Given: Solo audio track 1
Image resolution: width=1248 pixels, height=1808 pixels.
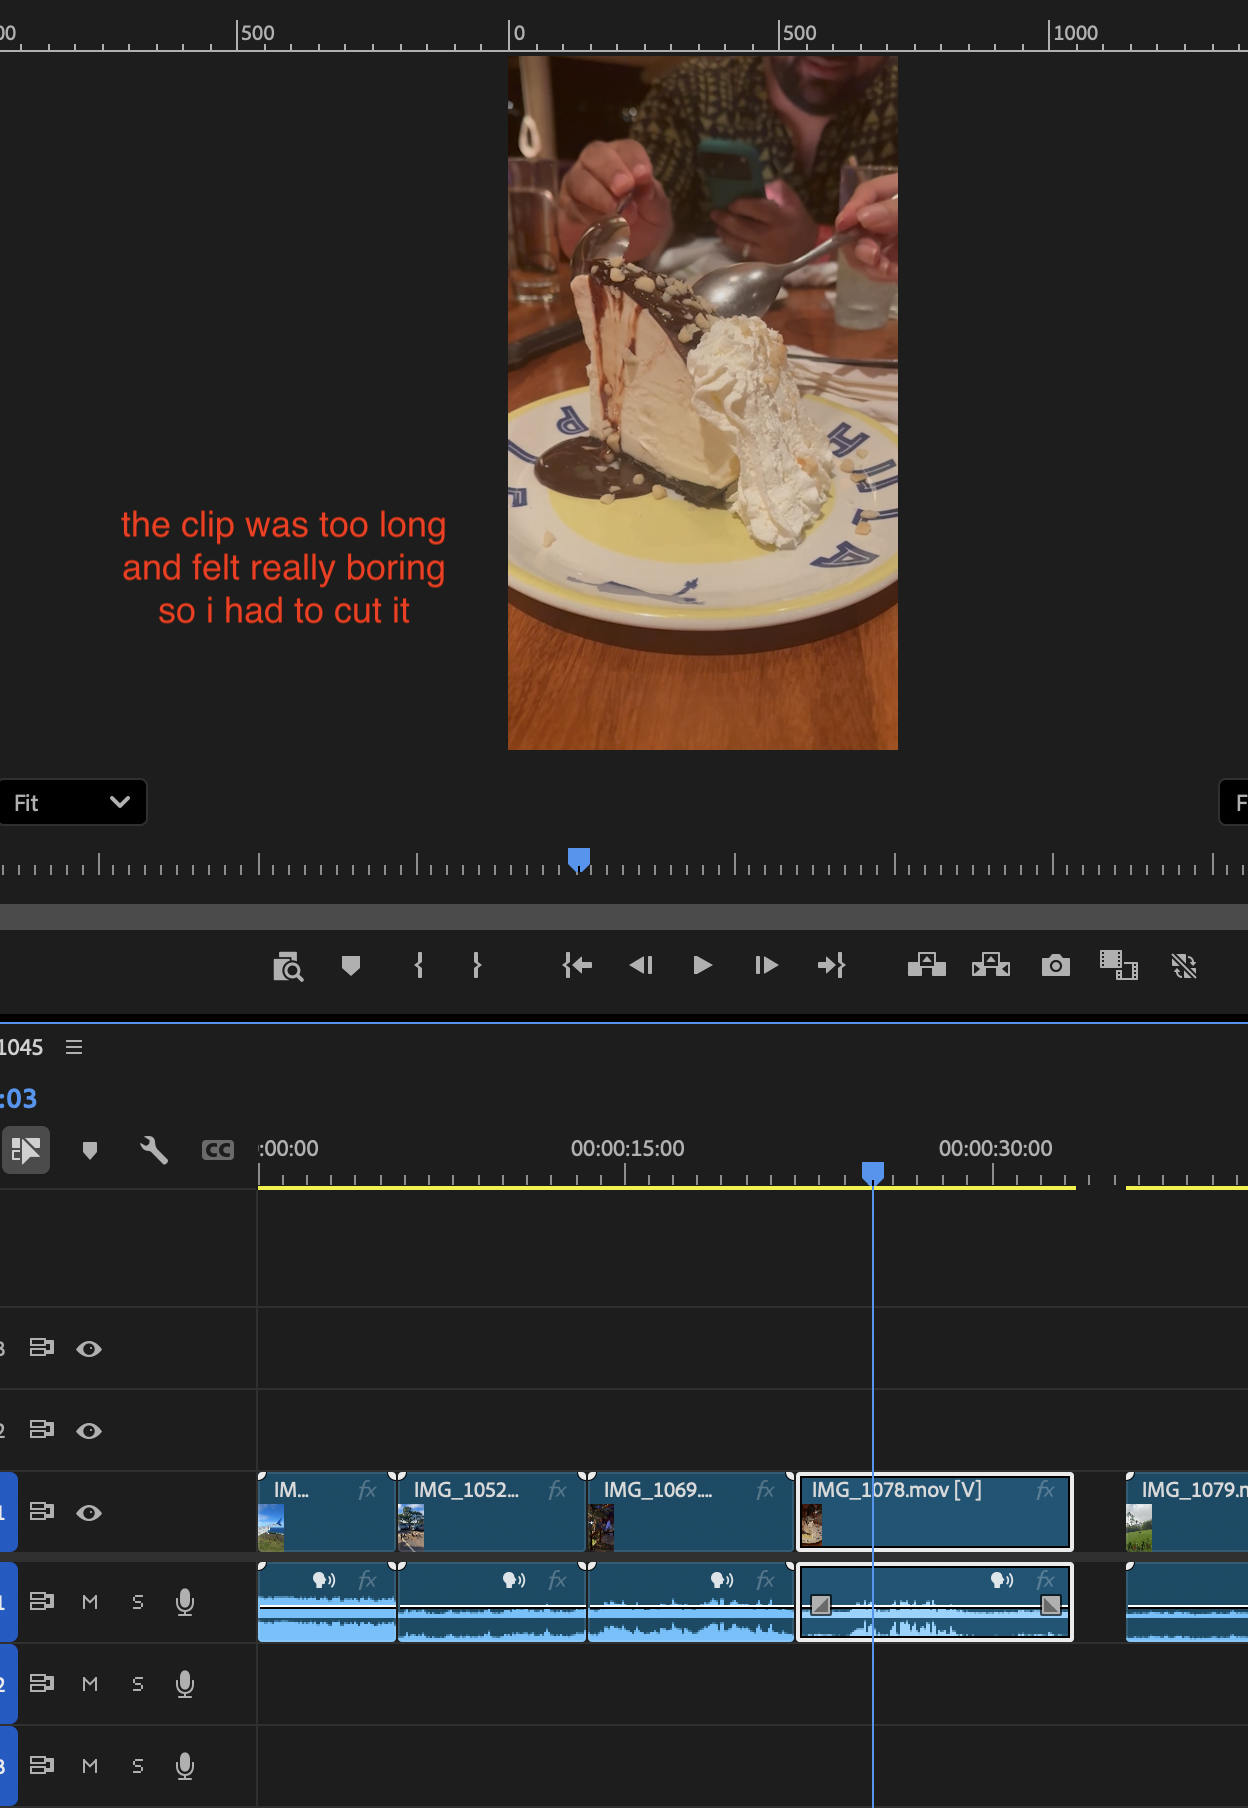Looking at the screenshot, I should click(x=138, y=1602).
